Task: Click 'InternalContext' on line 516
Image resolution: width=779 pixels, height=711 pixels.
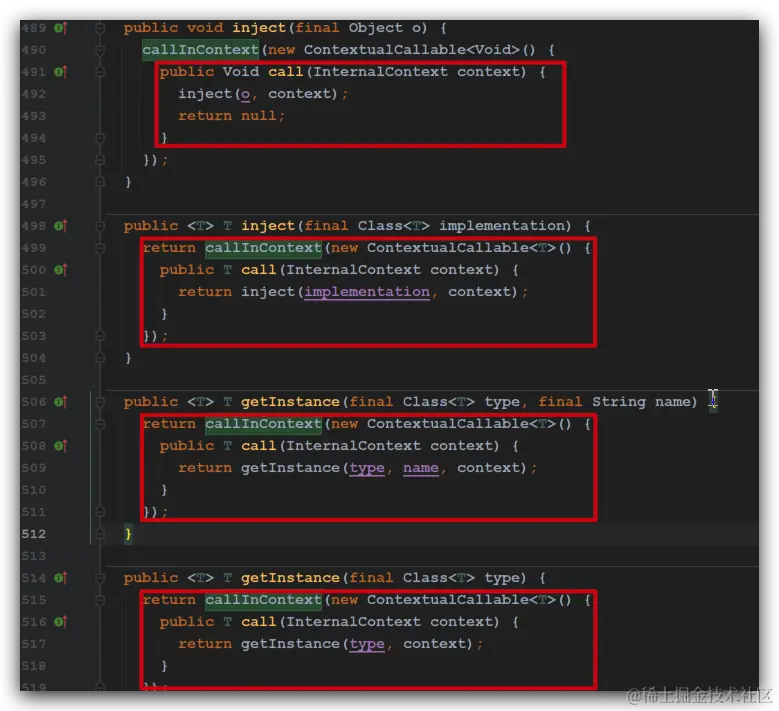Action: pos(353,622)
